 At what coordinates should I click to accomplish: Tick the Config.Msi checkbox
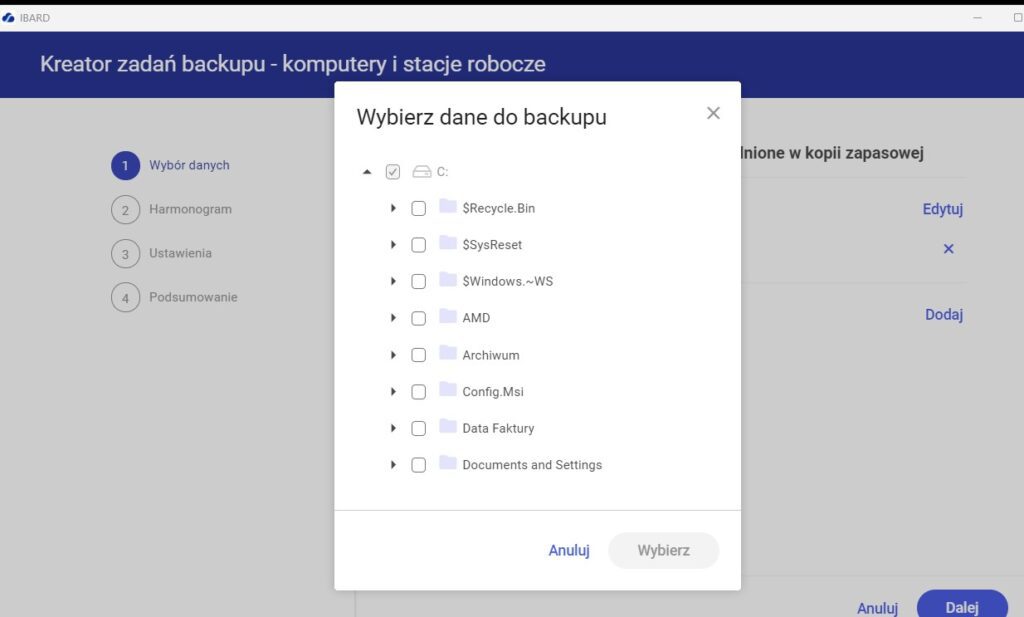418,391
